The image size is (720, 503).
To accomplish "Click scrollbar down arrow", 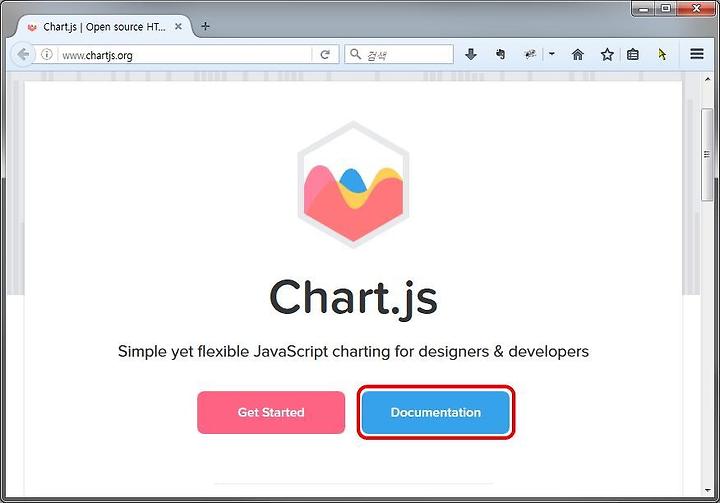I will tap(707, 490).
